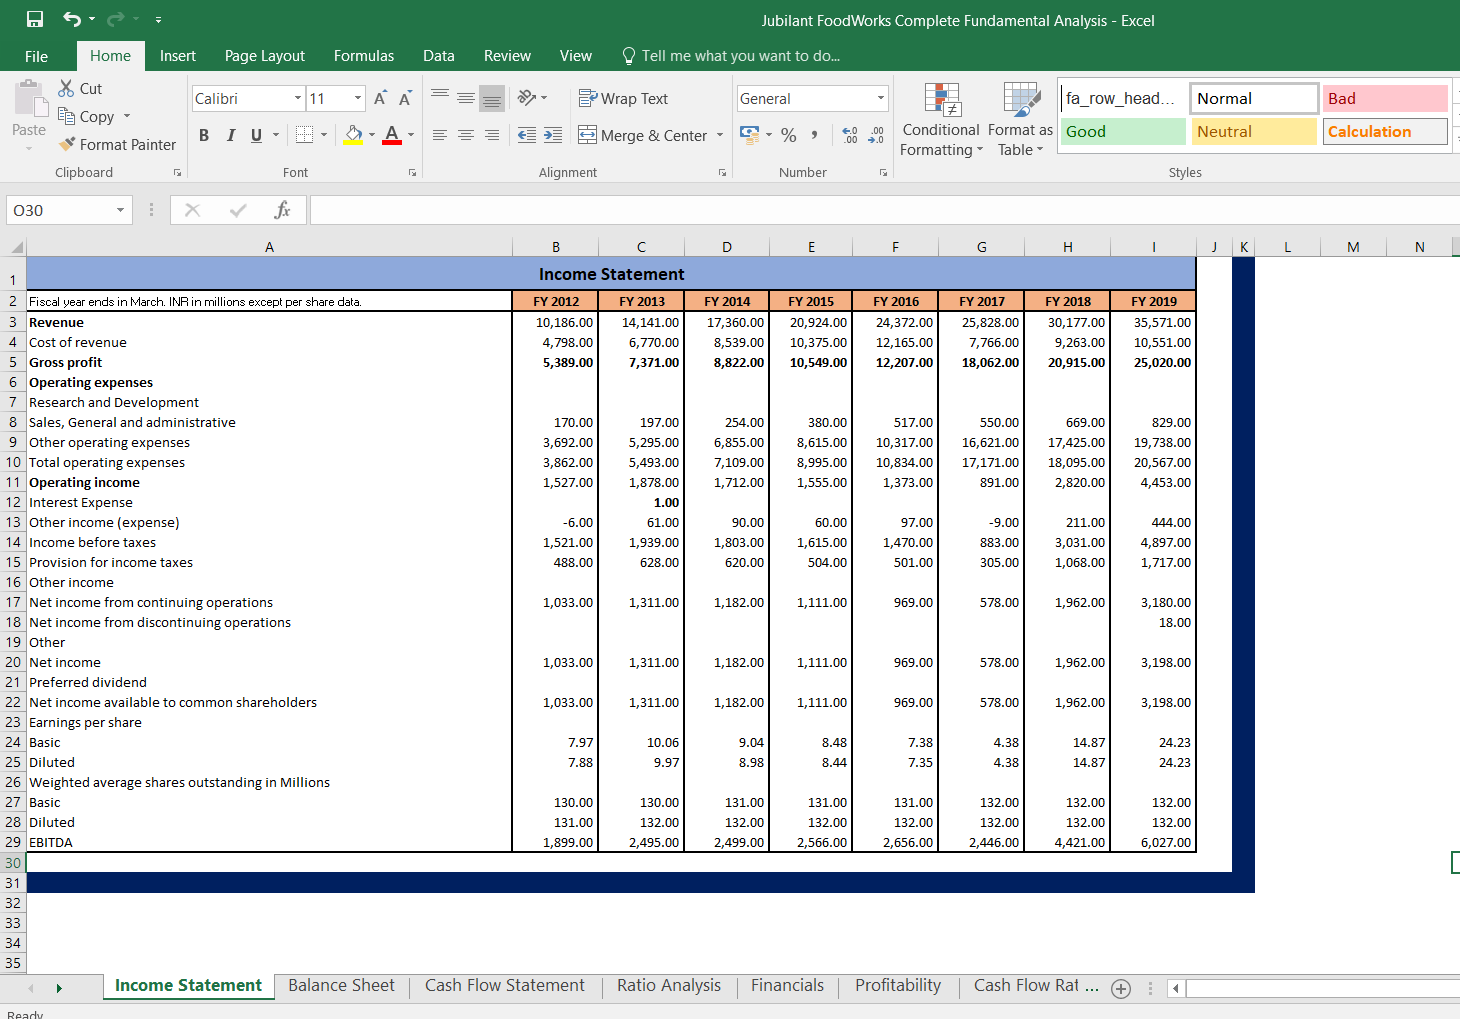Click the Orientation text angle icon
Screen dimensions: 1460x1019
coord(527,98)
